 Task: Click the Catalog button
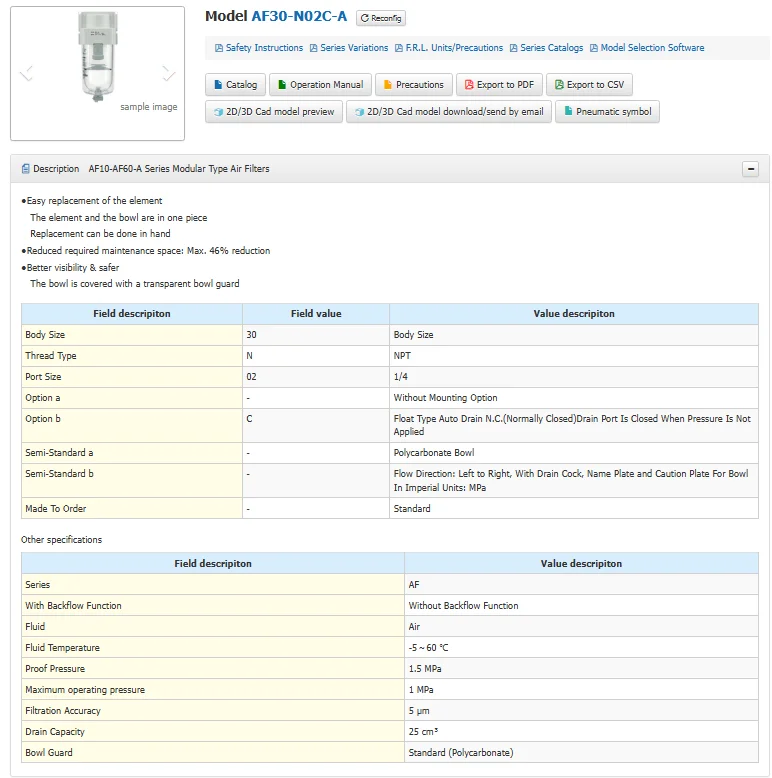pos(235,85)
